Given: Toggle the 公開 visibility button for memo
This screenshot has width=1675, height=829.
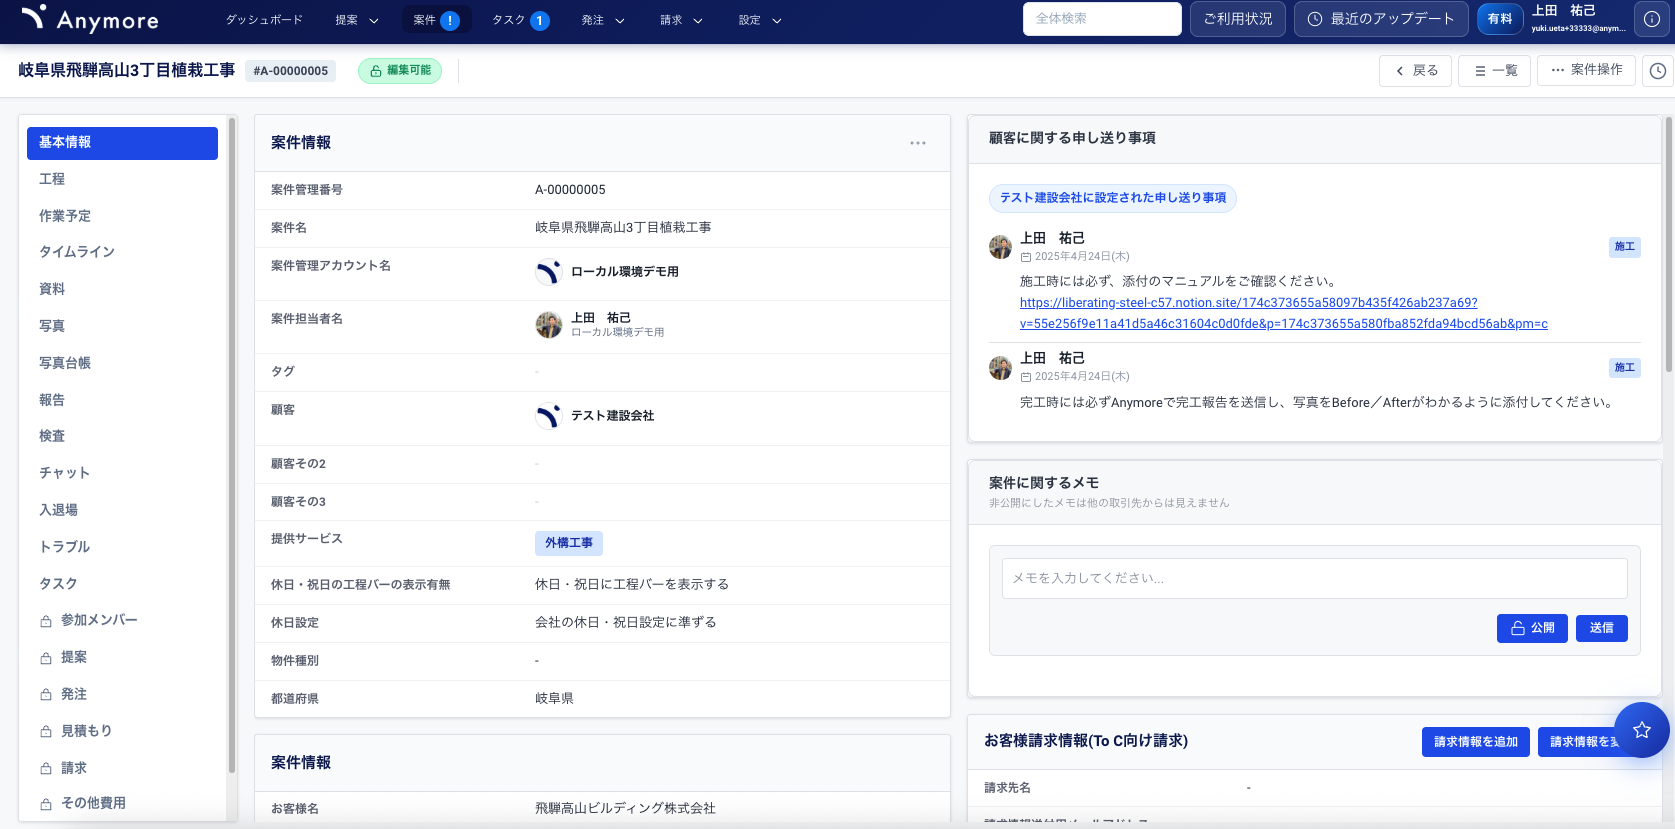Looking at the screenshot, I should tap(1532, 628).
